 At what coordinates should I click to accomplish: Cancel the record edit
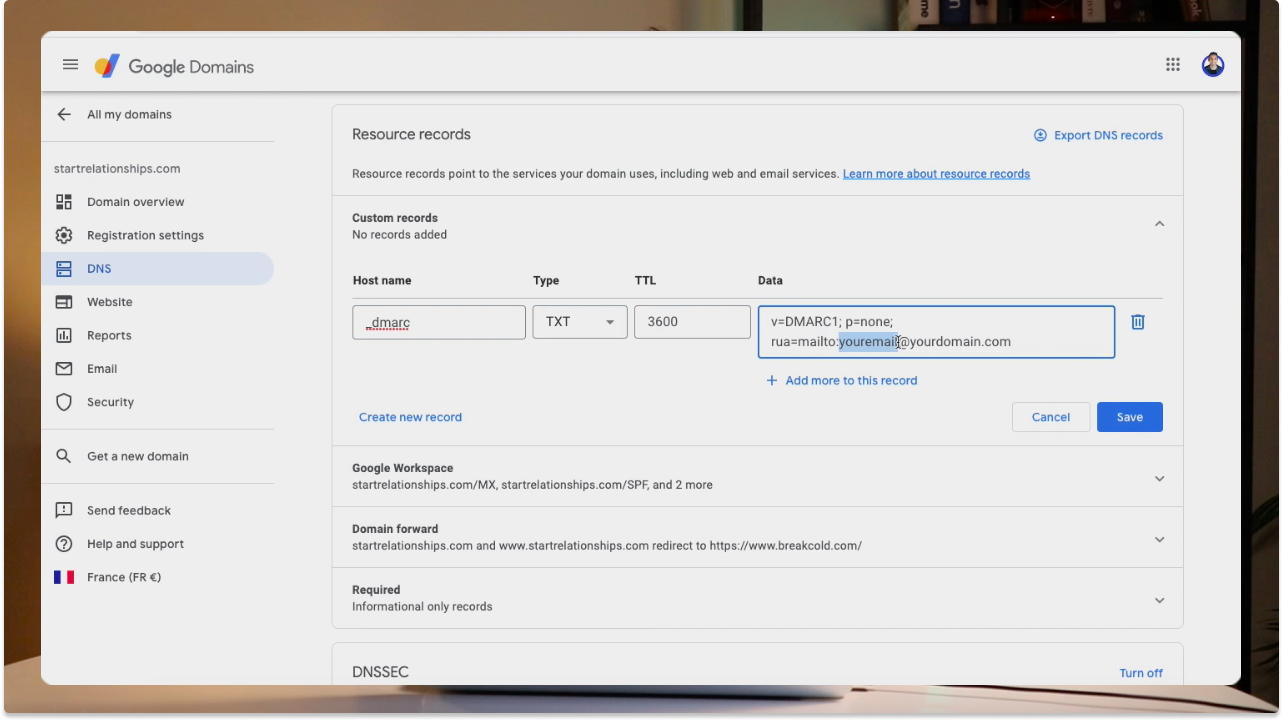[x=1051, y=417]
